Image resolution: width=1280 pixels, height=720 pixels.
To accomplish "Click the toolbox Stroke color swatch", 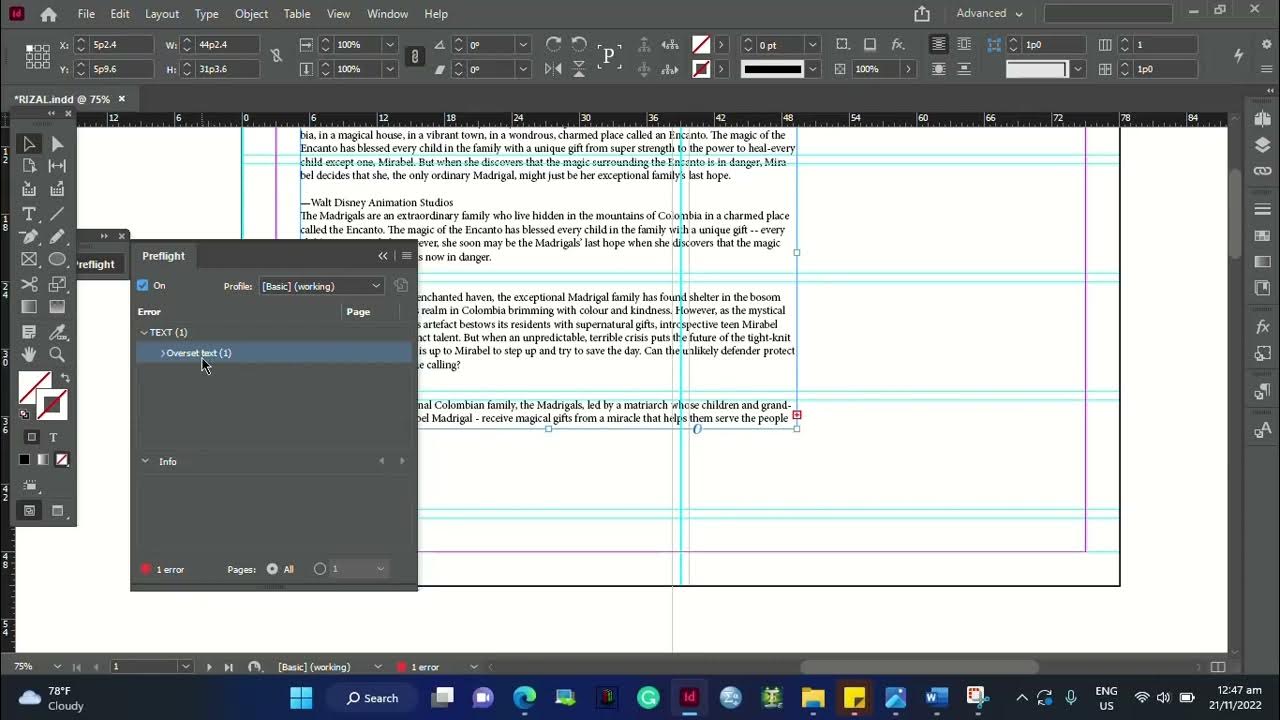I will (x=52, y=404).
